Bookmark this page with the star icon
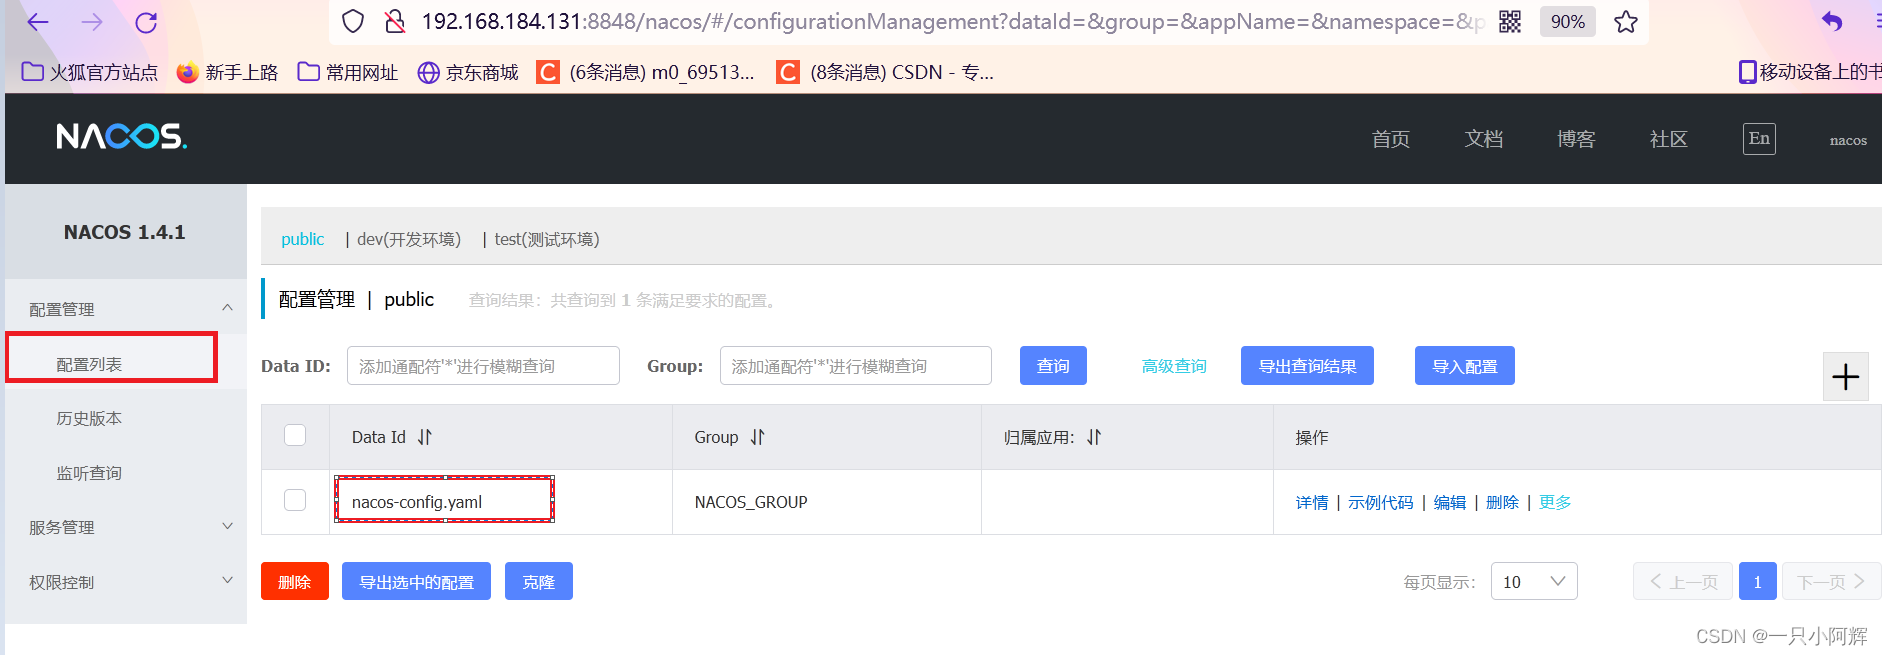 [x=1626, y=21]
